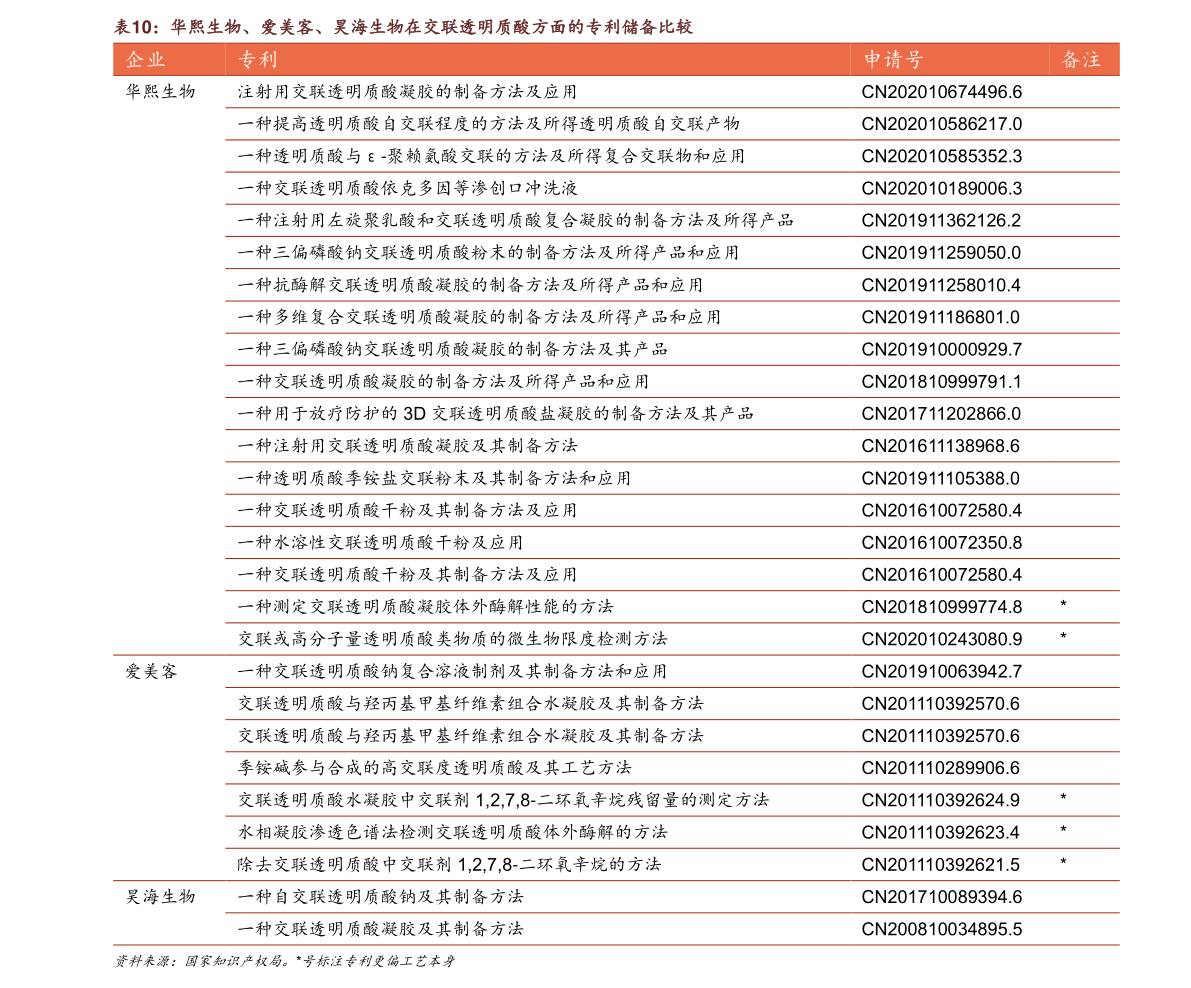
Task: Select patent 一种交联透明质酸凝胶及其制备方法
Action: (381, 929)
